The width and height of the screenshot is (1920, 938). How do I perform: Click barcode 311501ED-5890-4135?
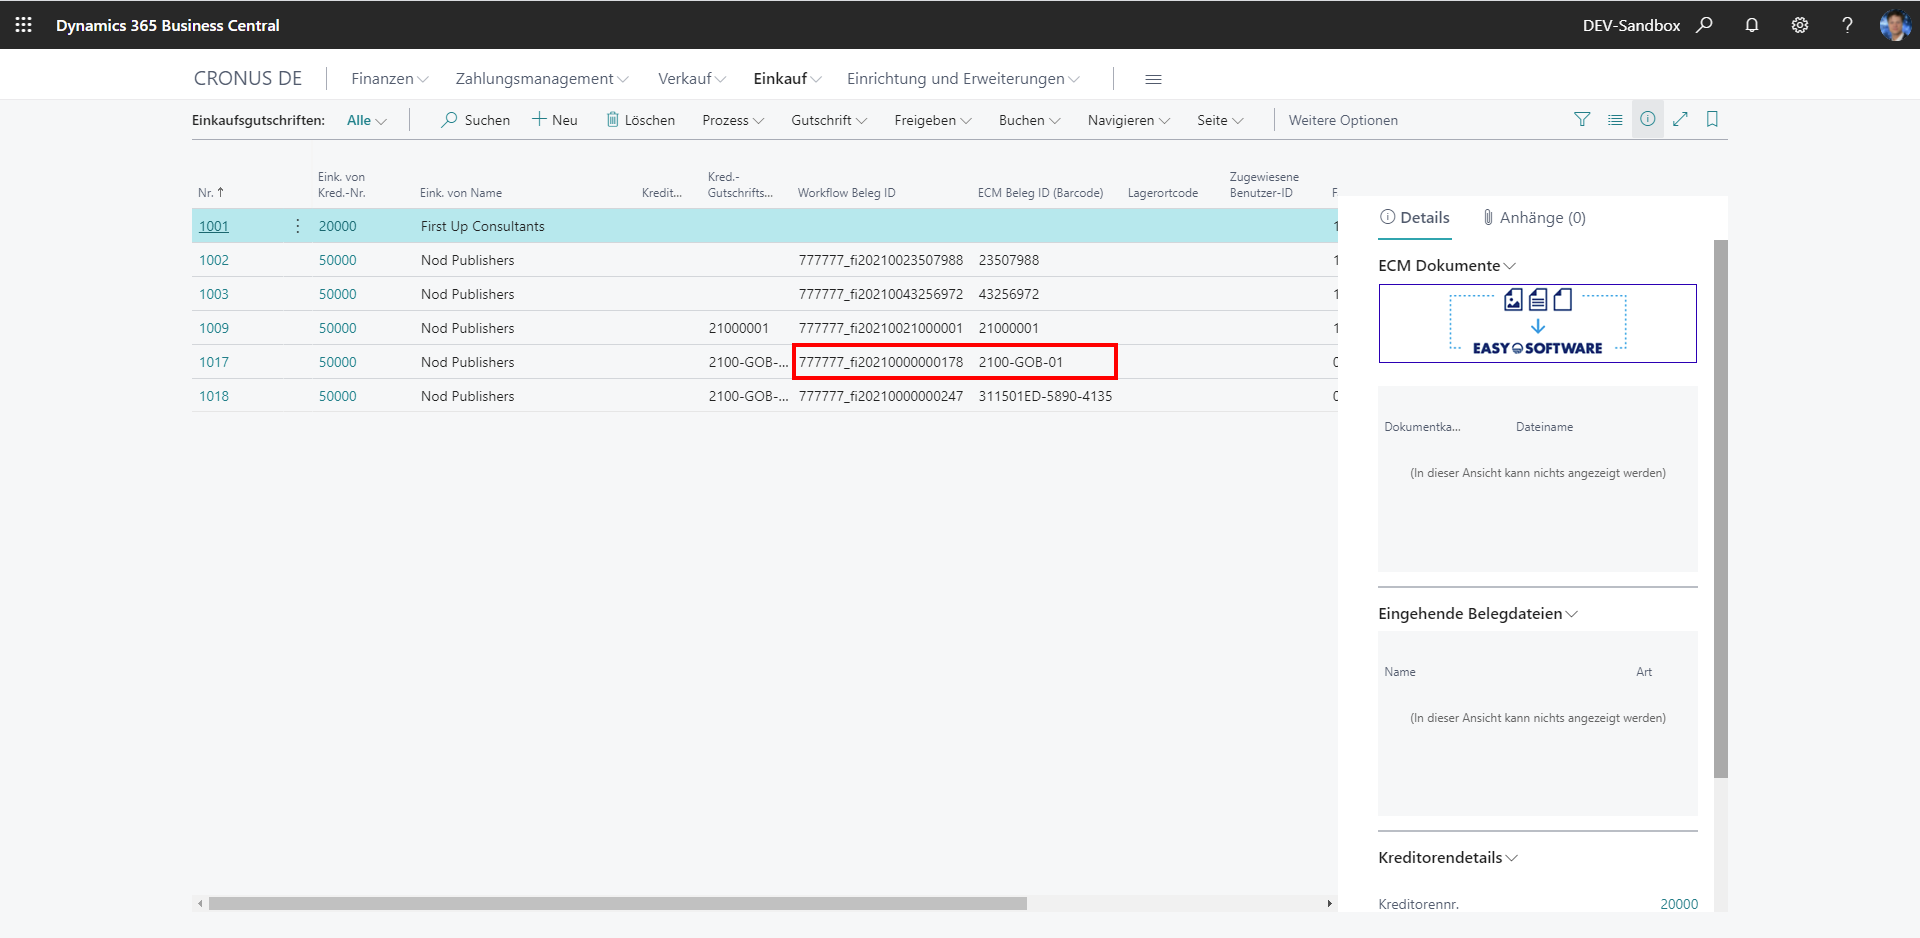click(x=1045, y=396)
